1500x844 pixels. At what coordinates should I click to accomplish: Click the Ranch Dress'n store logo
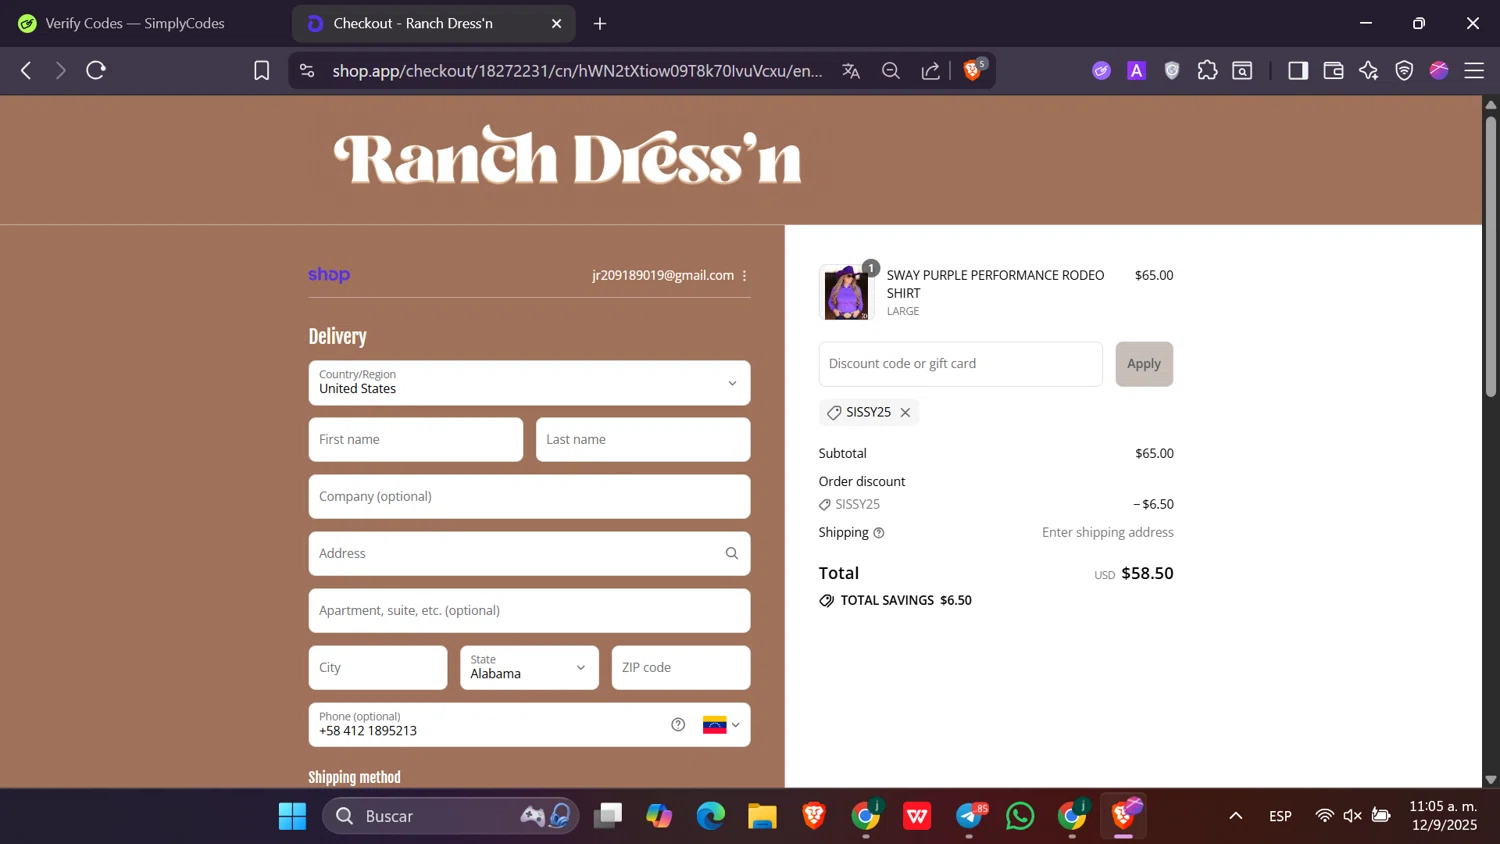[567, 156]
